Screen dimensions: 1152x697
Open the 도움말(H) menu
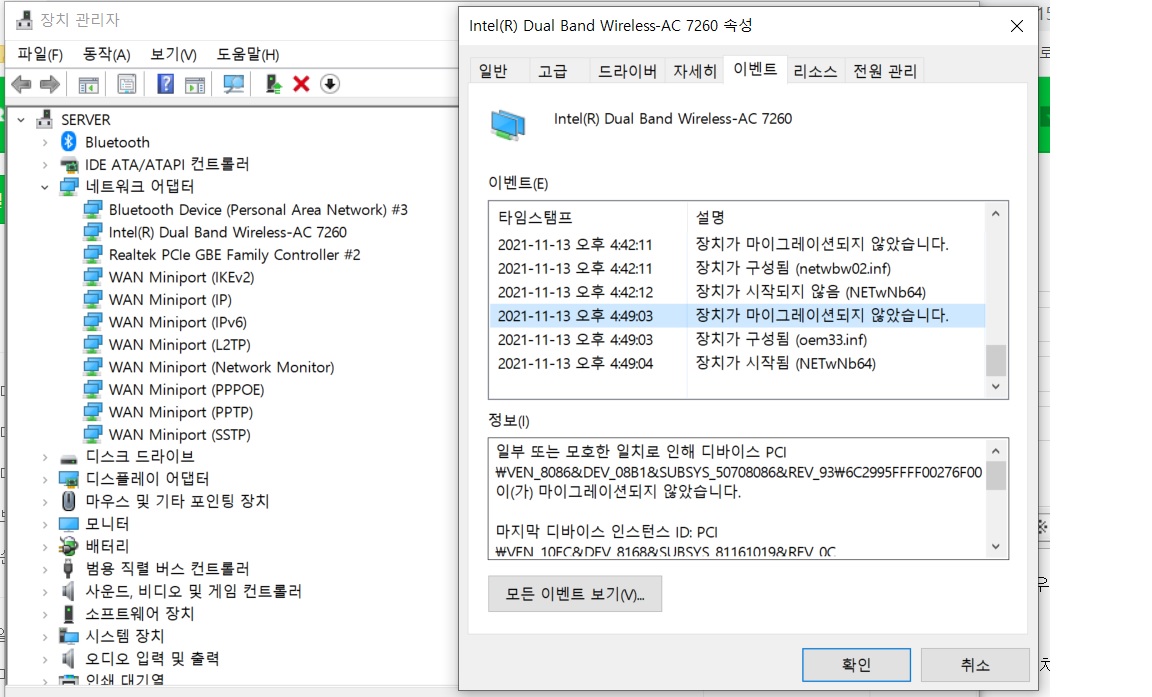(x=248, y=54)
